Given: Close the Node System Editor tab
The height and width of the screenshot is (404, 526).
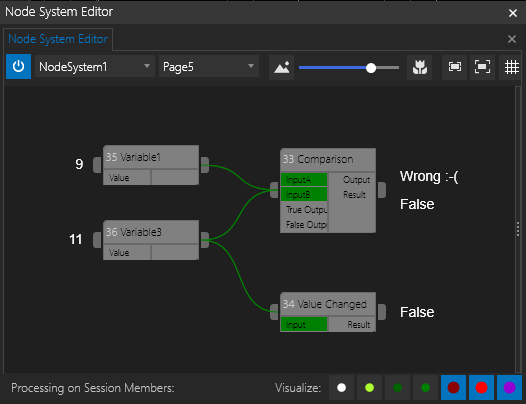Looking at the screenshot, I should point(512,39).
